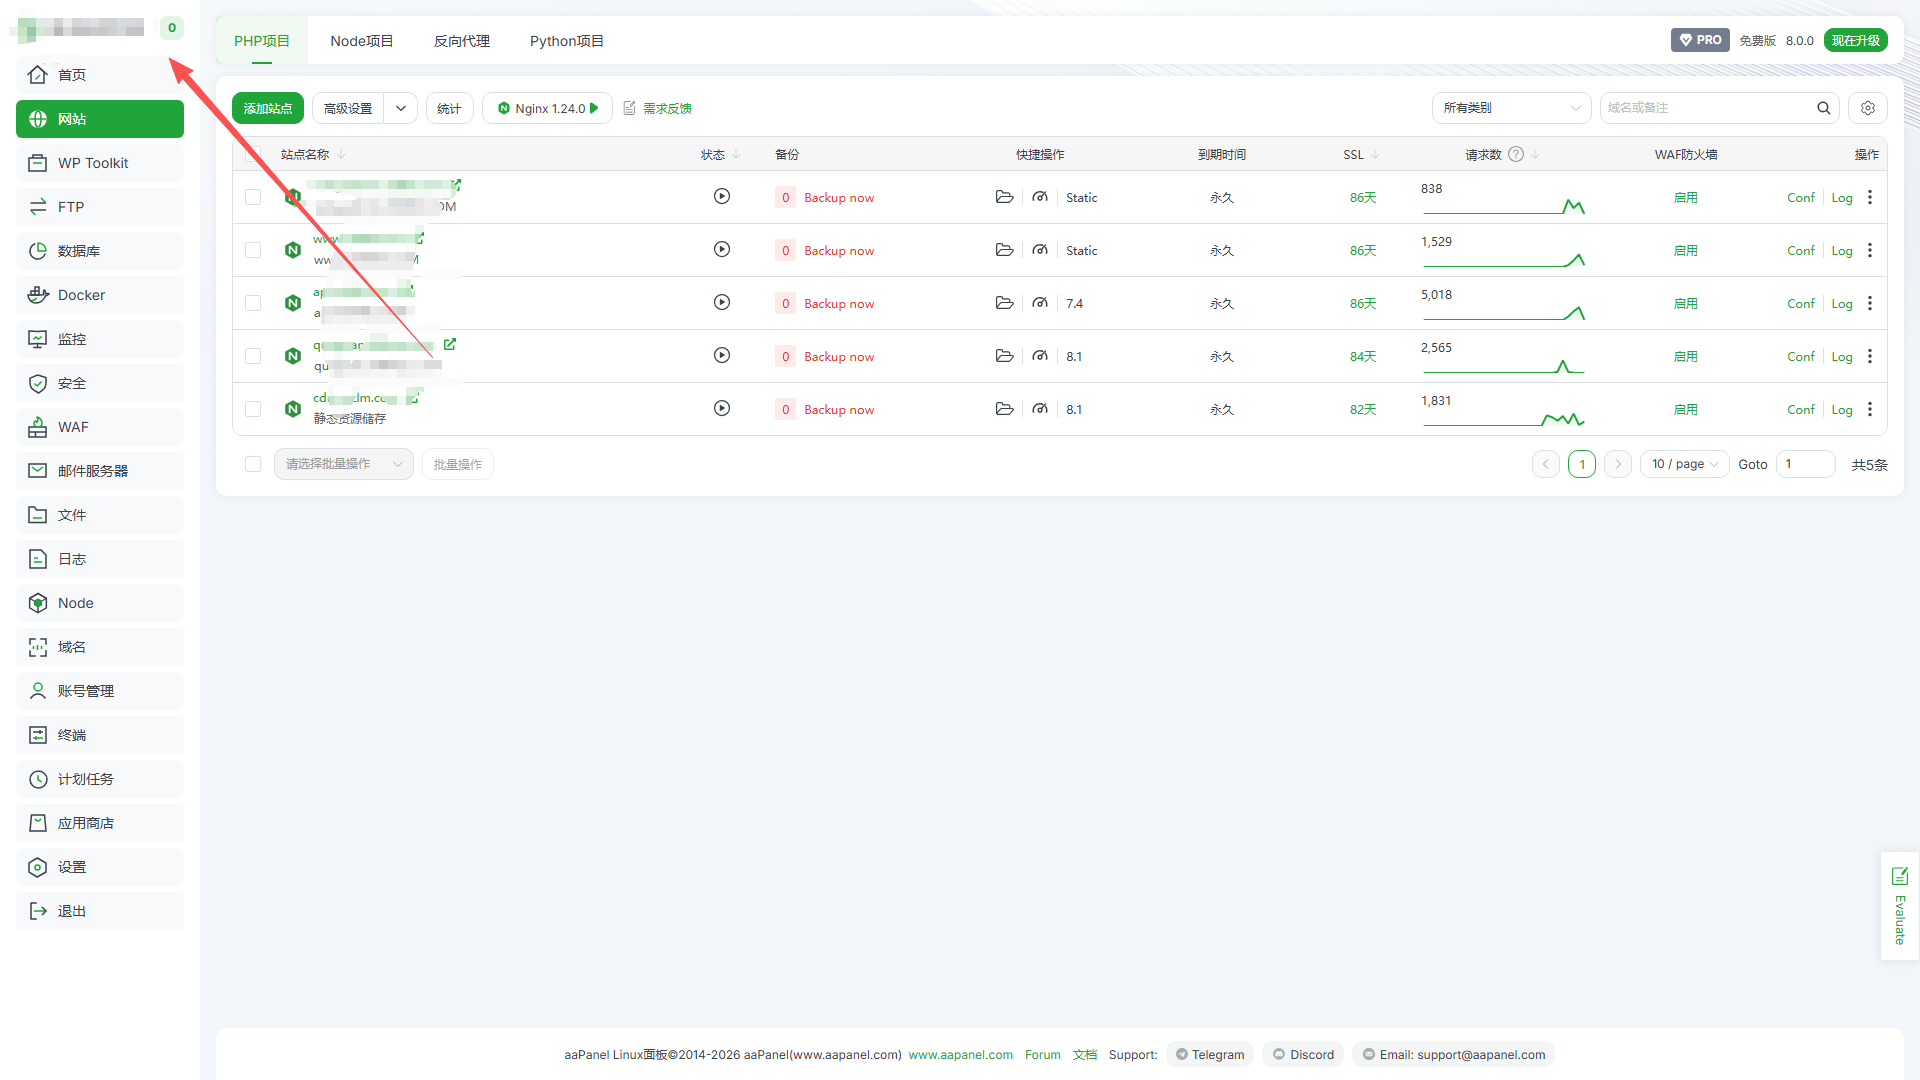Open the Docker sidebar icon
Viewport: 1920px width, 1080px height.
coord(38,295)
